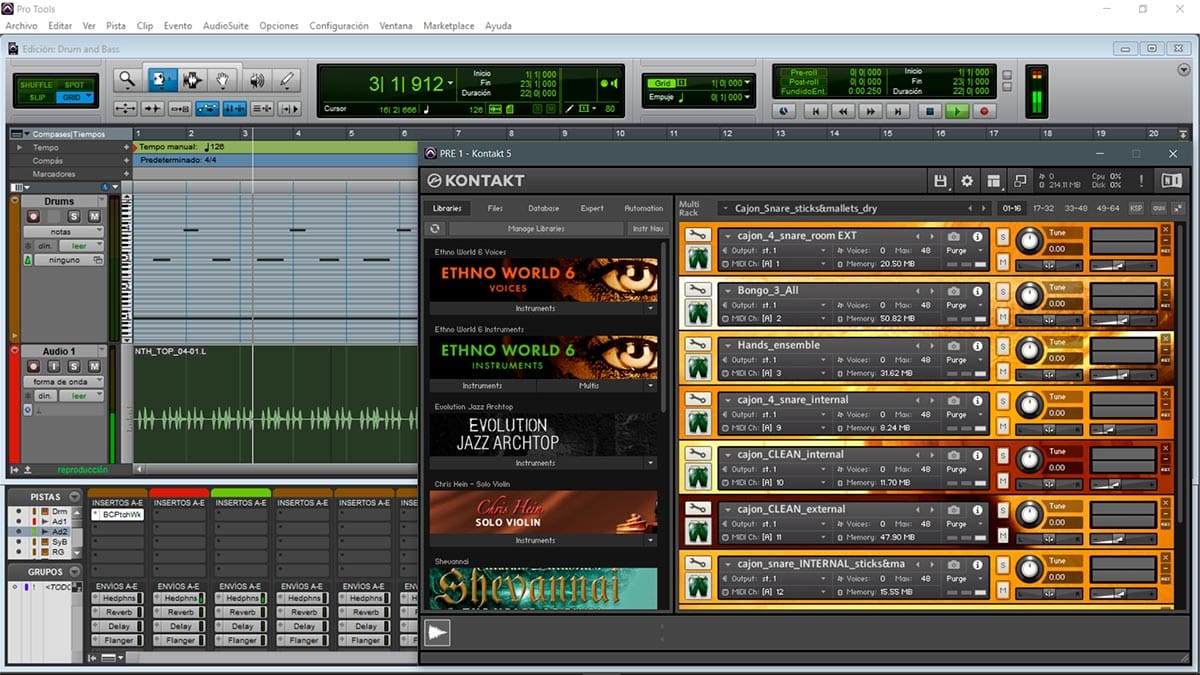Image resolution: width=1200 pixels, height=675 pixels.
Task: Select the Scrubber speaker tool
Action: [257, 80]
